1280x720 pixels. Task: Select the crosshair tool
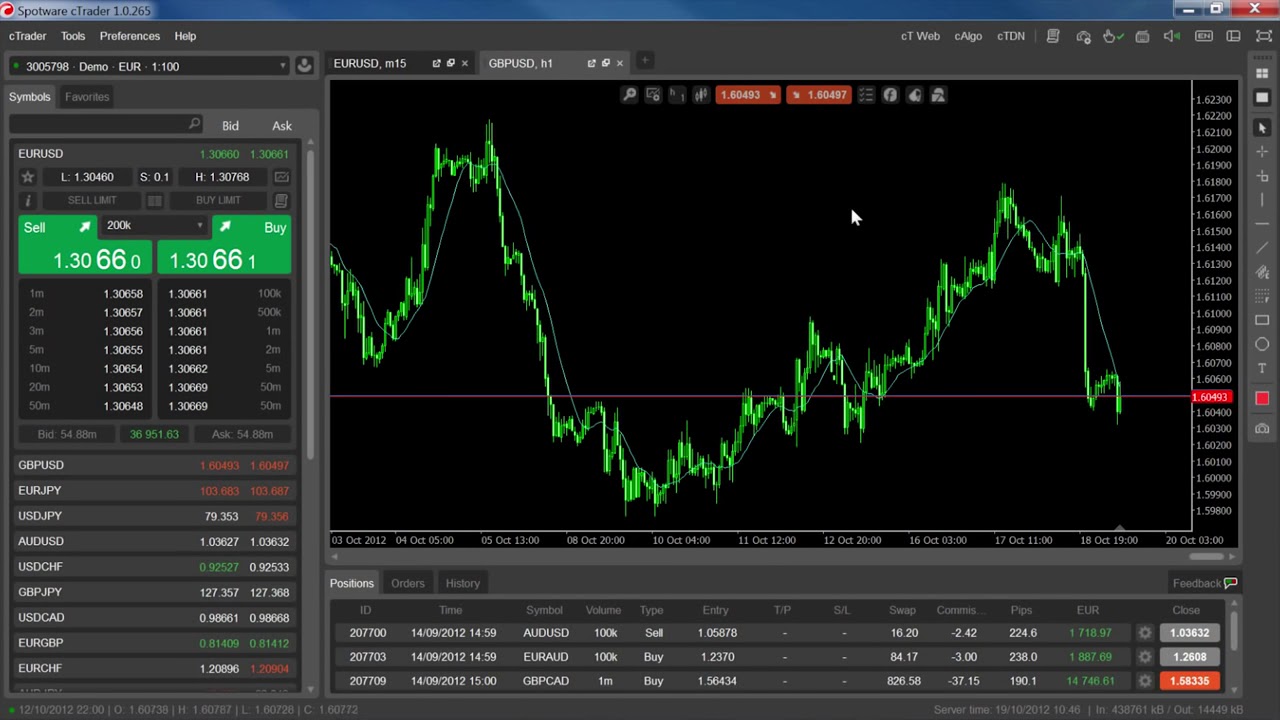[1262, 152]
